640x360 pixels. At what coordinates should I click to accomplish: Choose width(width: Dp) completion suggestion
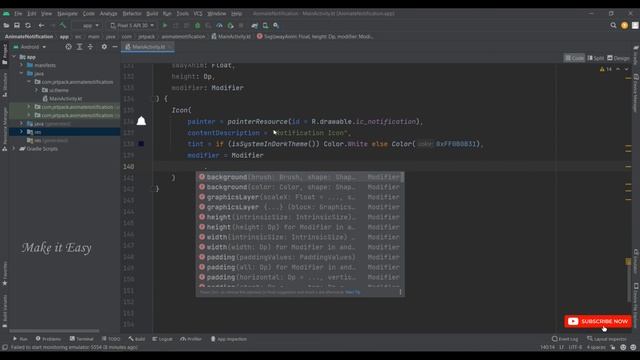(x=300, y=247)
